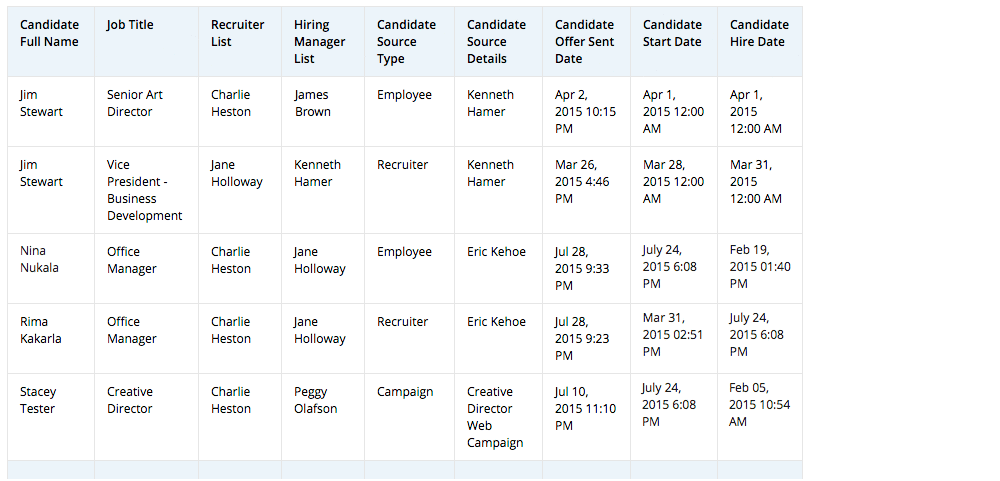Viewport: 1000px width, 481px height.
Task: Select the Campaign source type cell
Action: coord(405,392)
